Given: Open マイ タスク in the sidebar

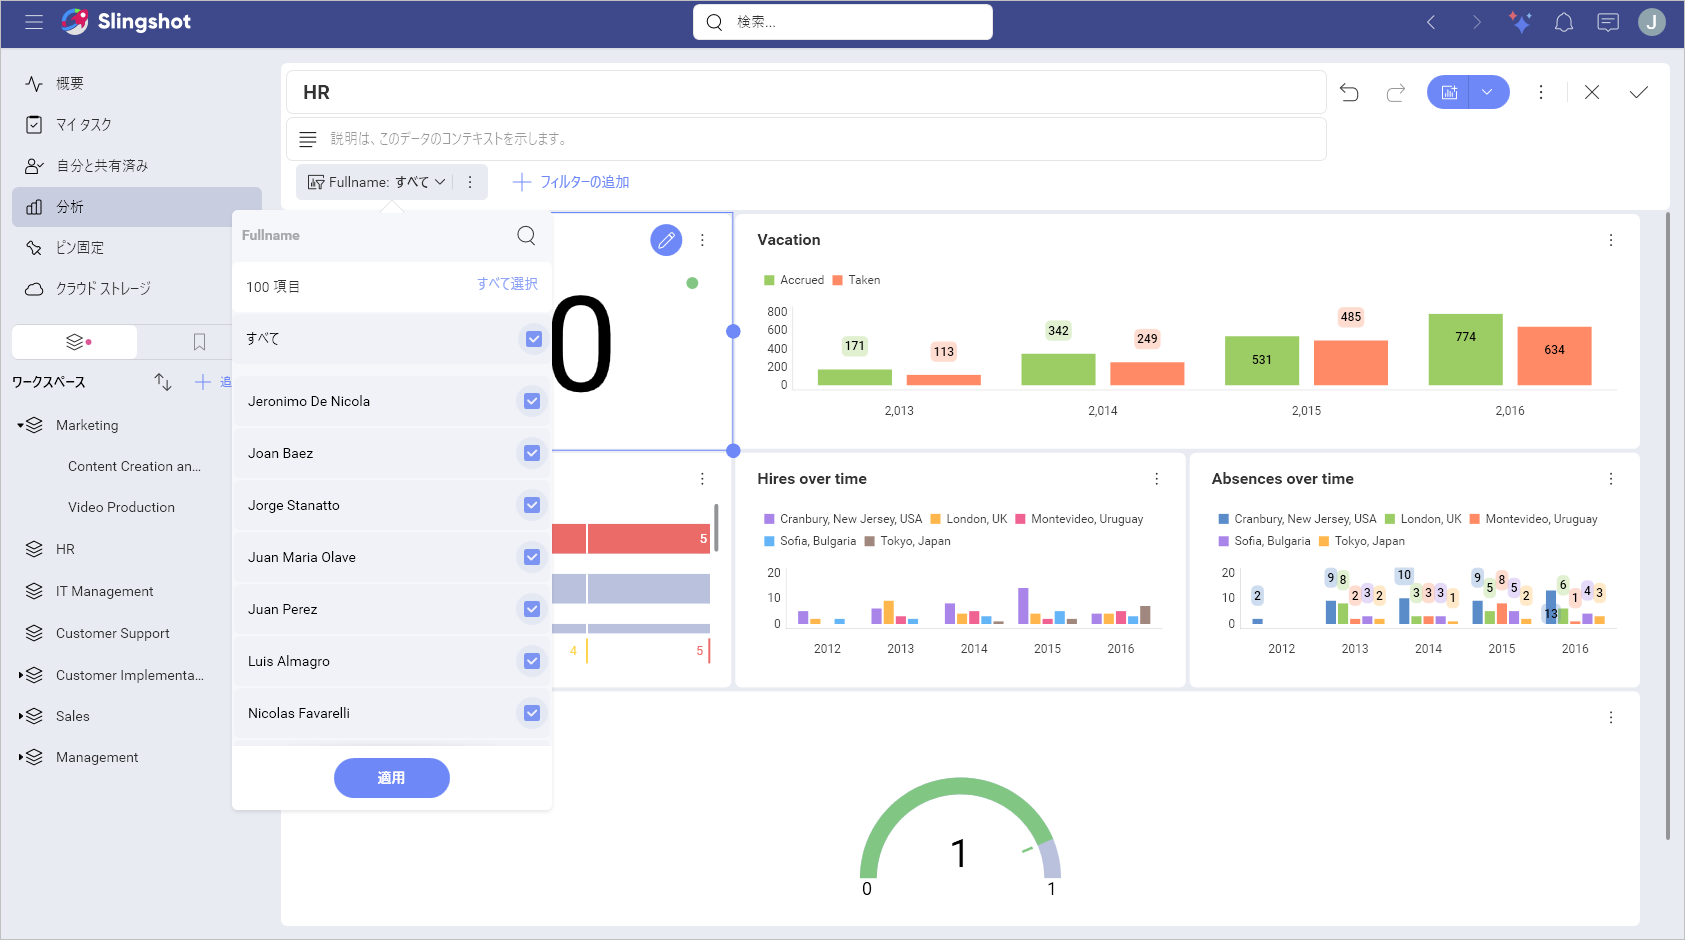Looking at the screenshot, I should [x=137, y=124].
